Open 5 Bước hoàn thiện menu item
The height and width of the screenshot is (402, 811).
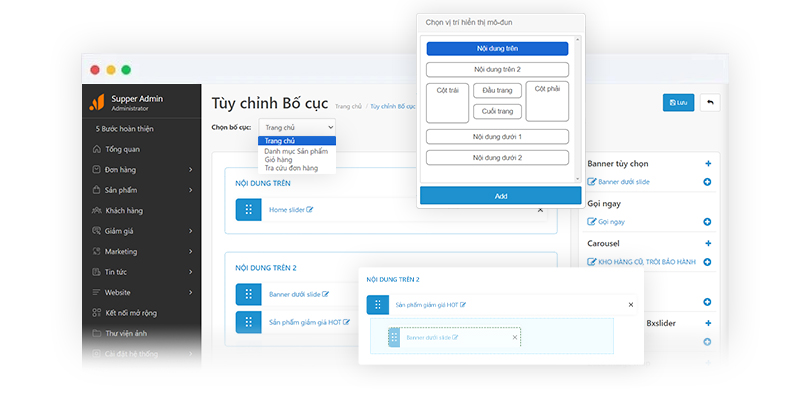click(x=124, y=129)
